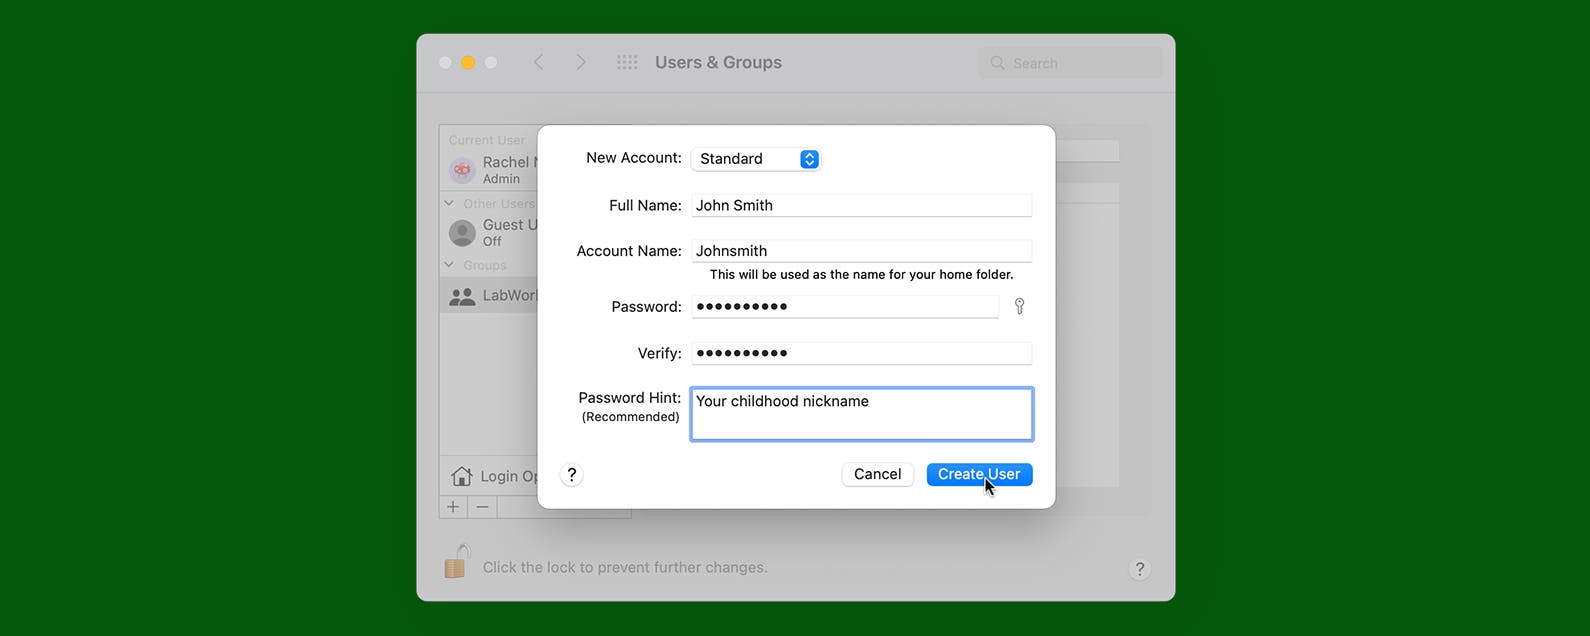This screenshot has height=636, width=1590.
Task: Collapse the Other Users section
Action: (449, 203)
